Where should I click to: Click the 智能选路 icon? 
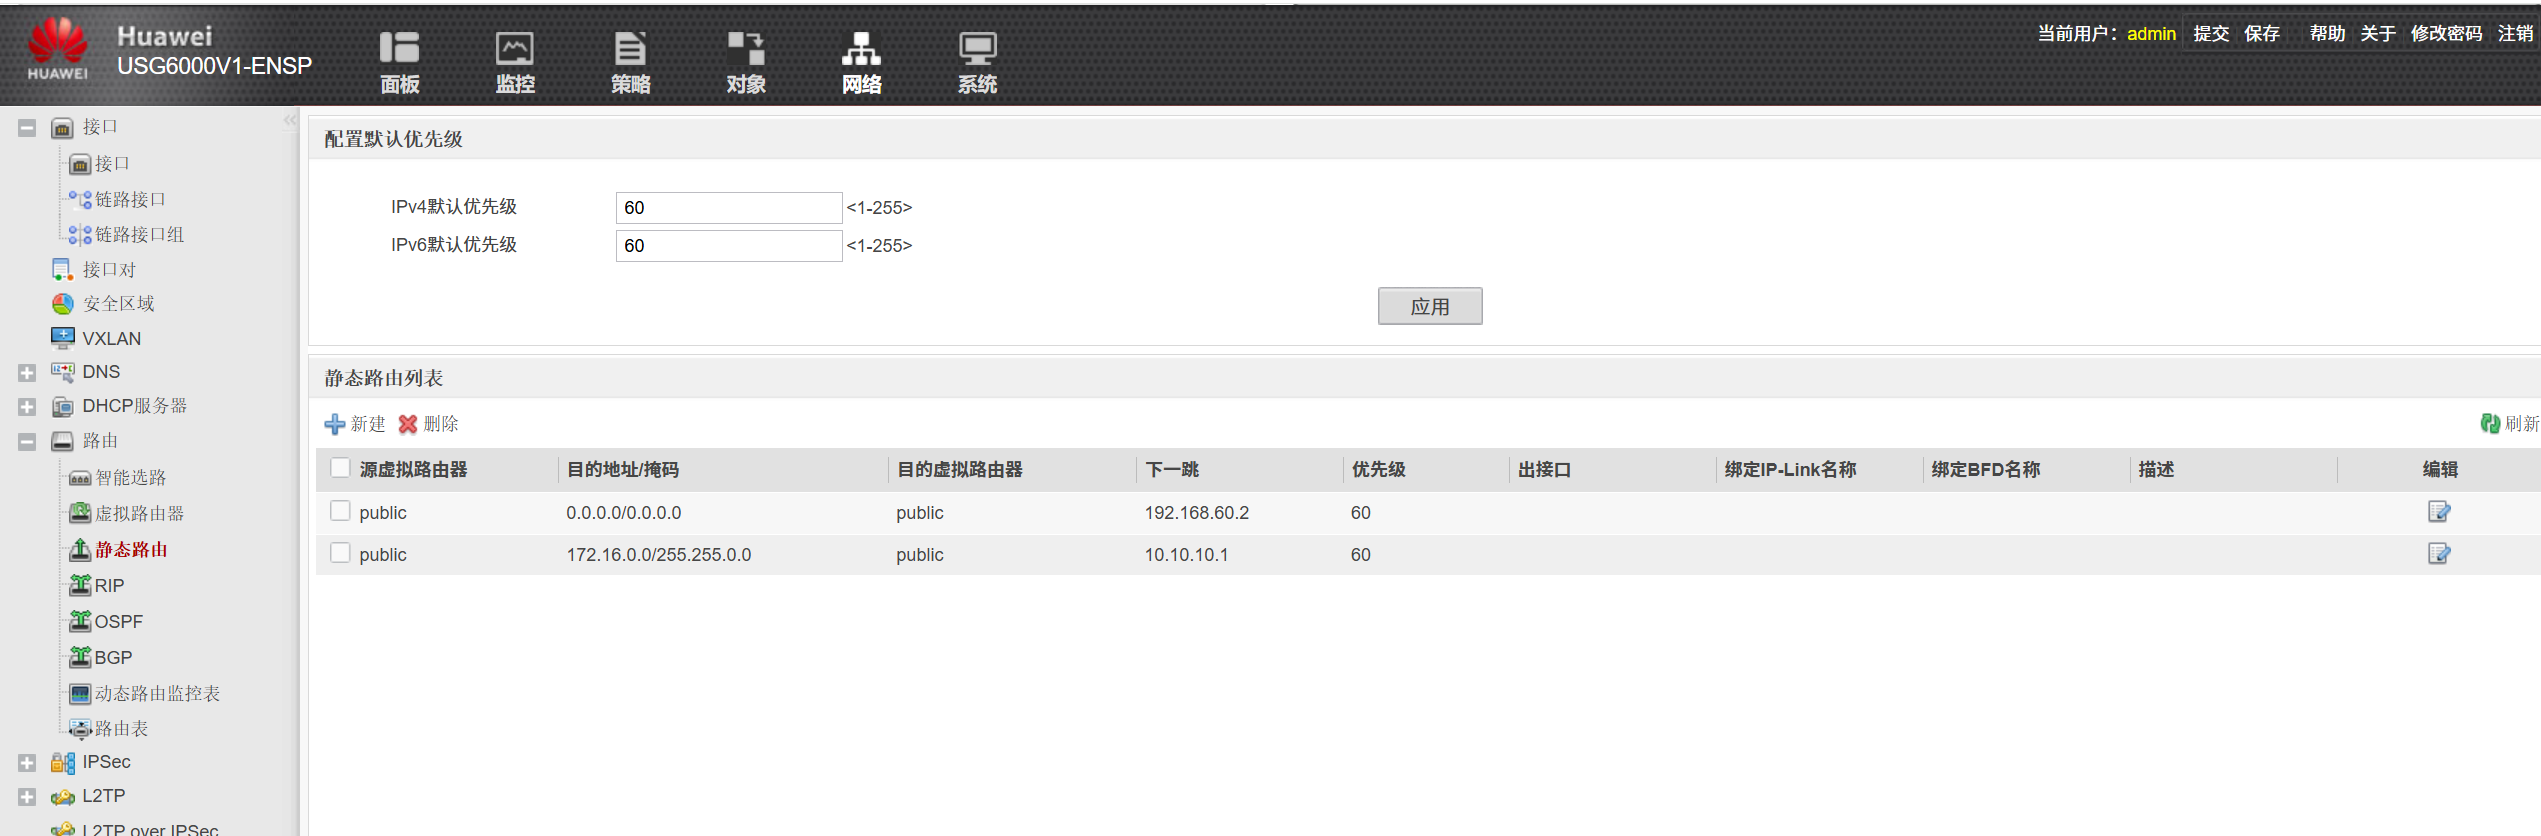click(80, 478)
